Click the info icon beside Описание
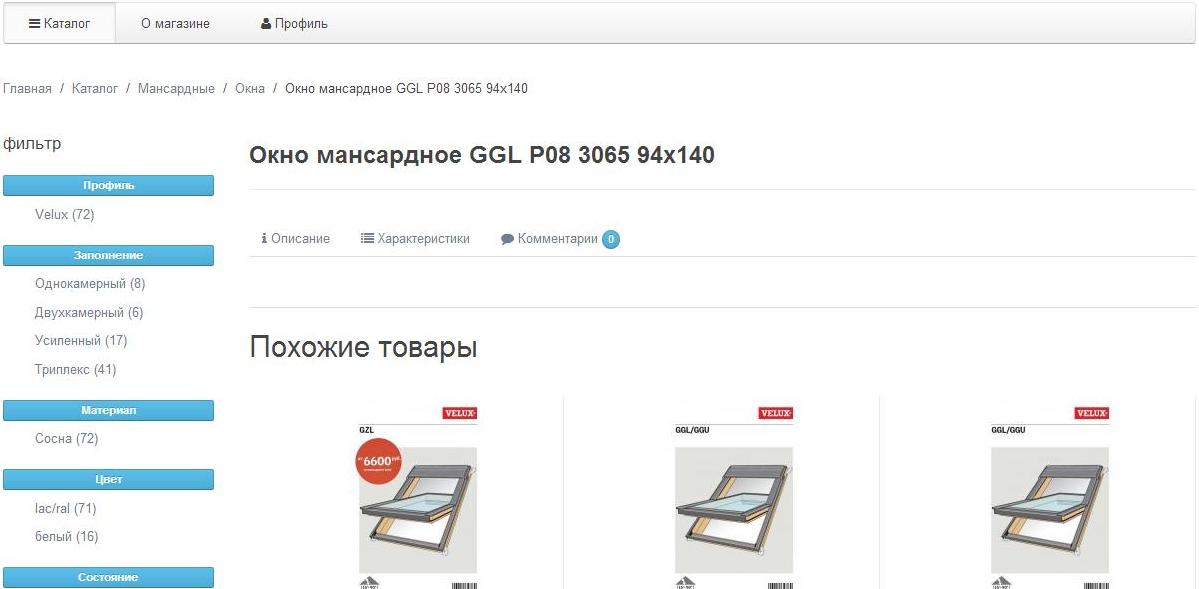Screen dimensions: 1199x589 (x=265, y=239)
